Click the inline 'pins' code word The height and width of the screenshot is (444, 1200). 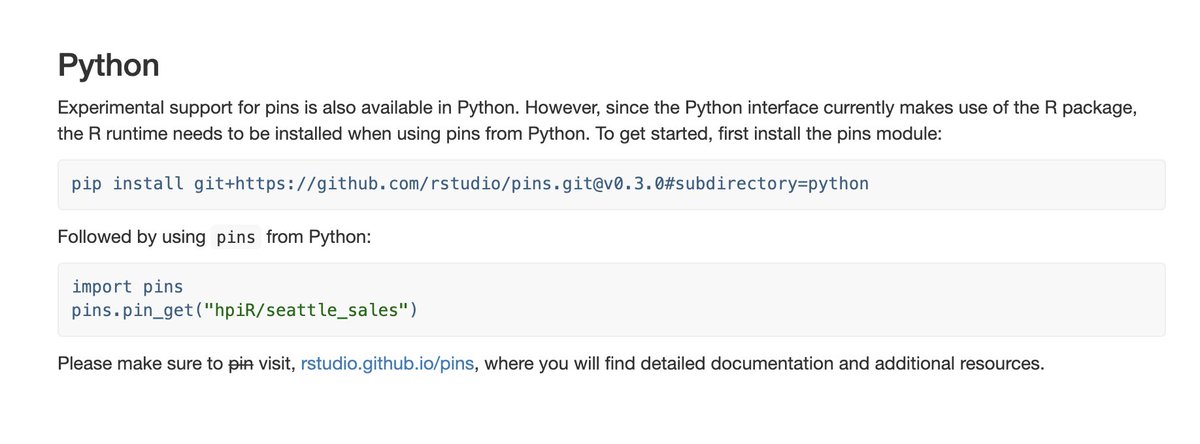pyautogui.click(x=237, y=238)
